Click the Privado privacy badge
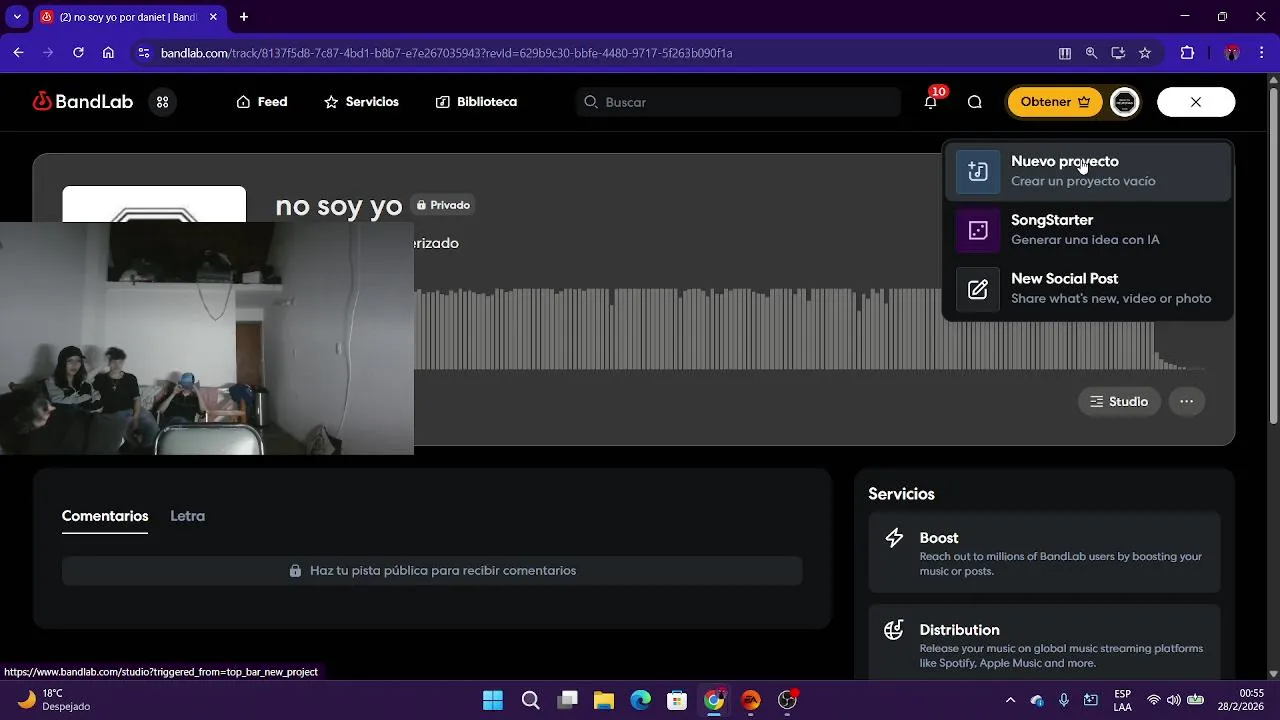The image size is (1280, 720). (x=443, y=205)
